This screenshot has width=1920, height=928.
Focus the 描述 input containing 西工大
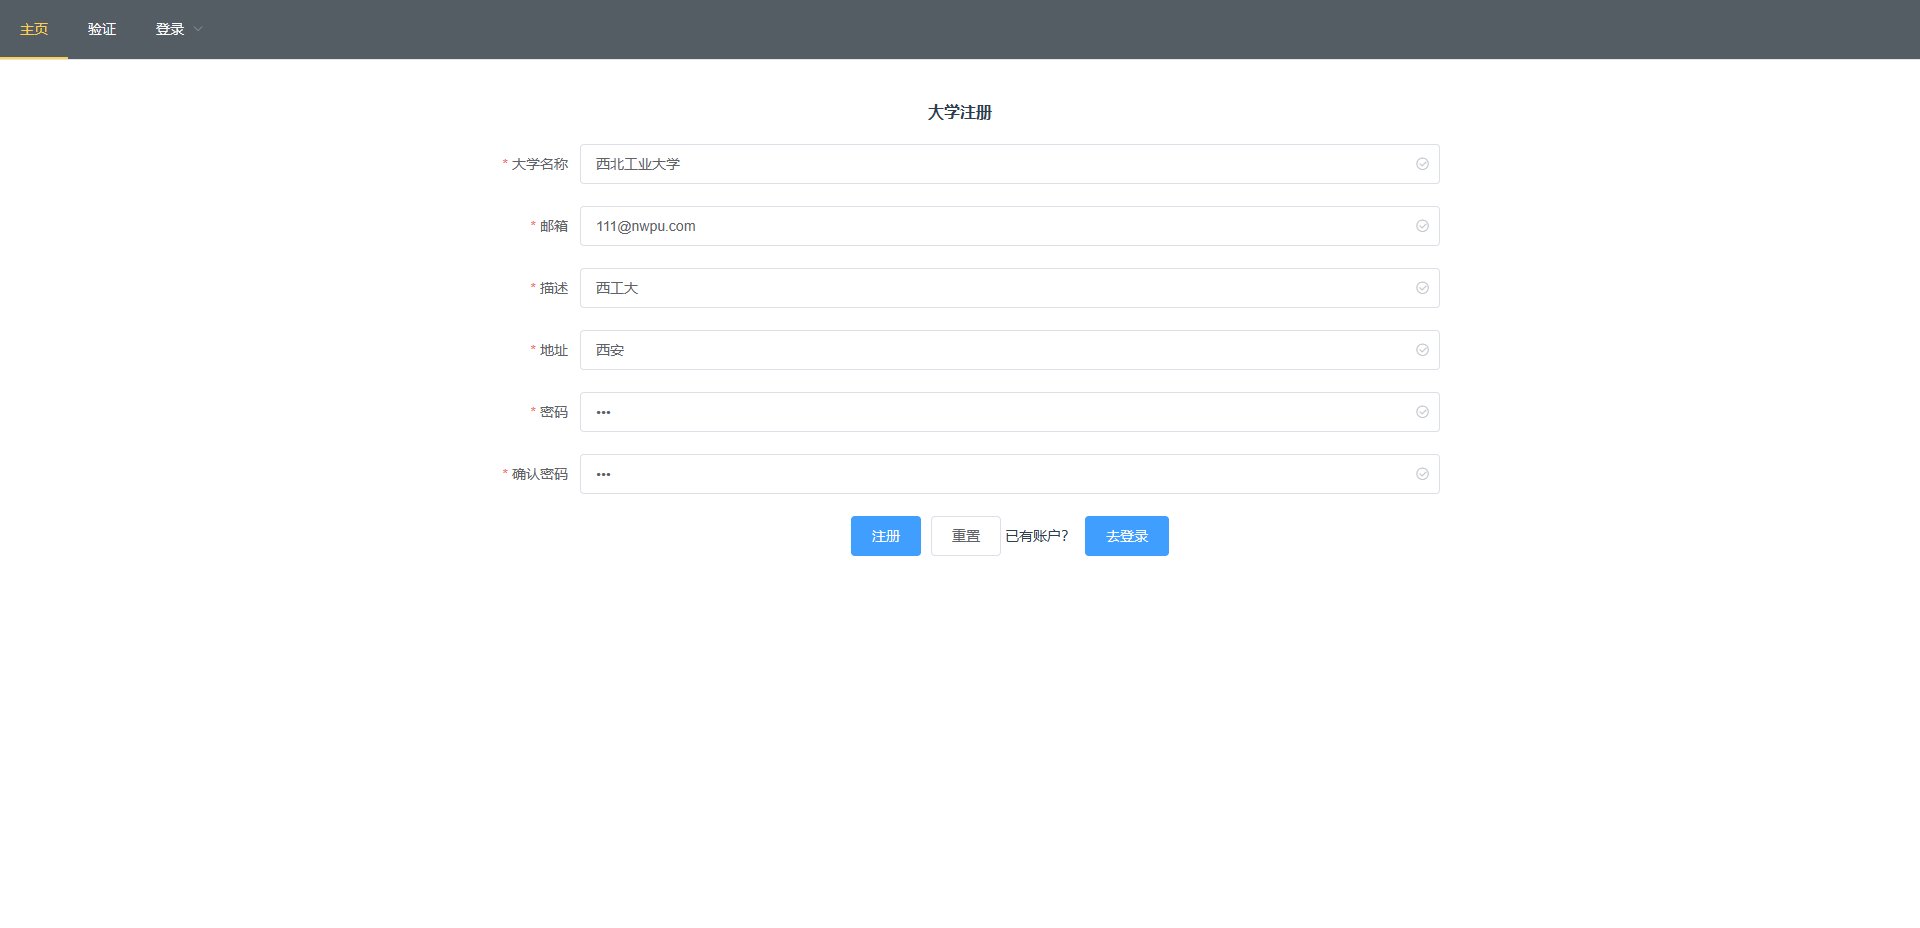(1010, 288)
